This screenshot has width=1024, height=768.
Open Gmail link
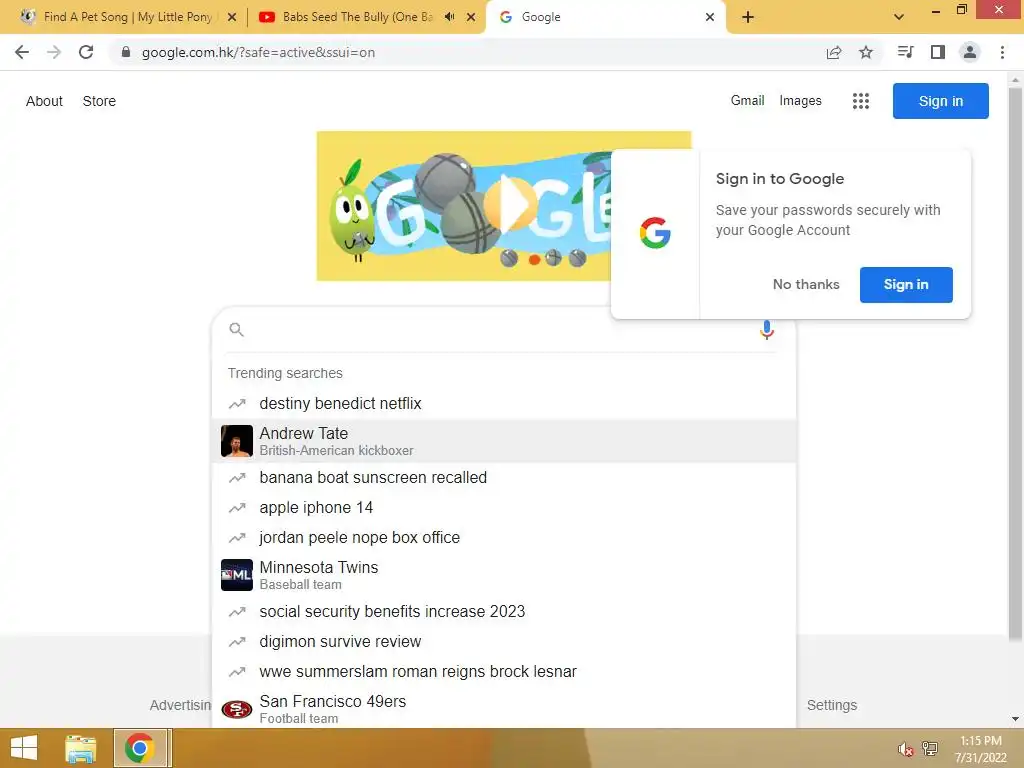click(x=747, y=101)
